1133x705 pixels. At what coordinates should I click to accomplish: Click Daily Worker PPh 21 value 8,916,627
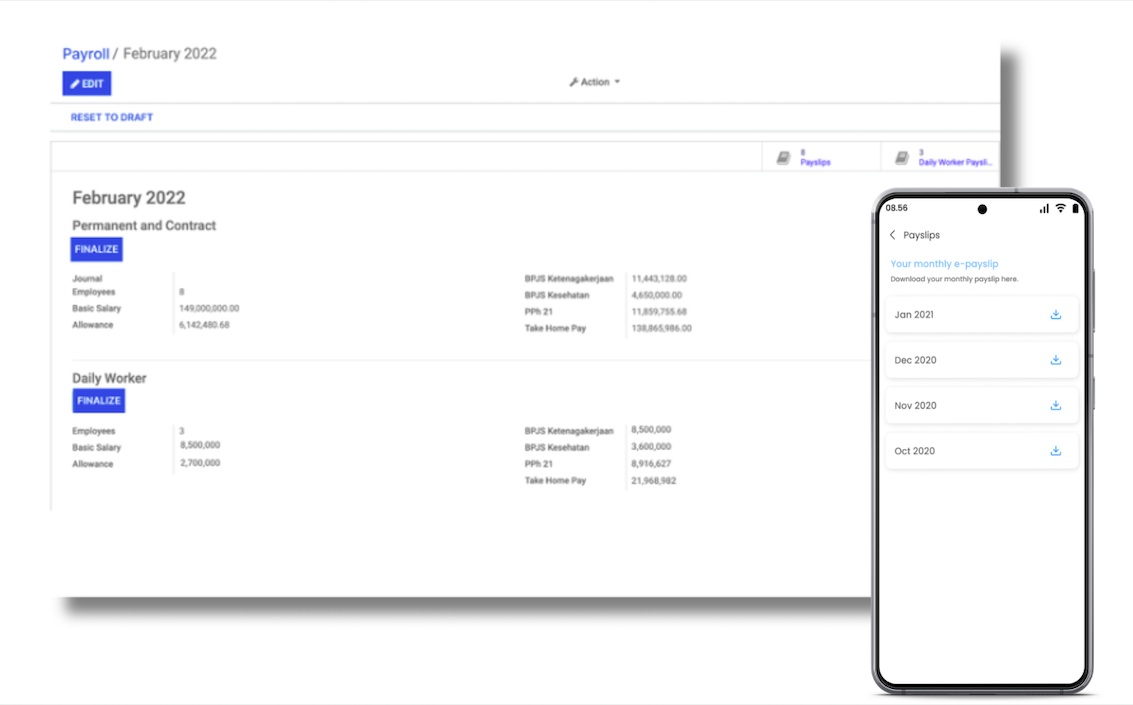click(x=650, y=464)
